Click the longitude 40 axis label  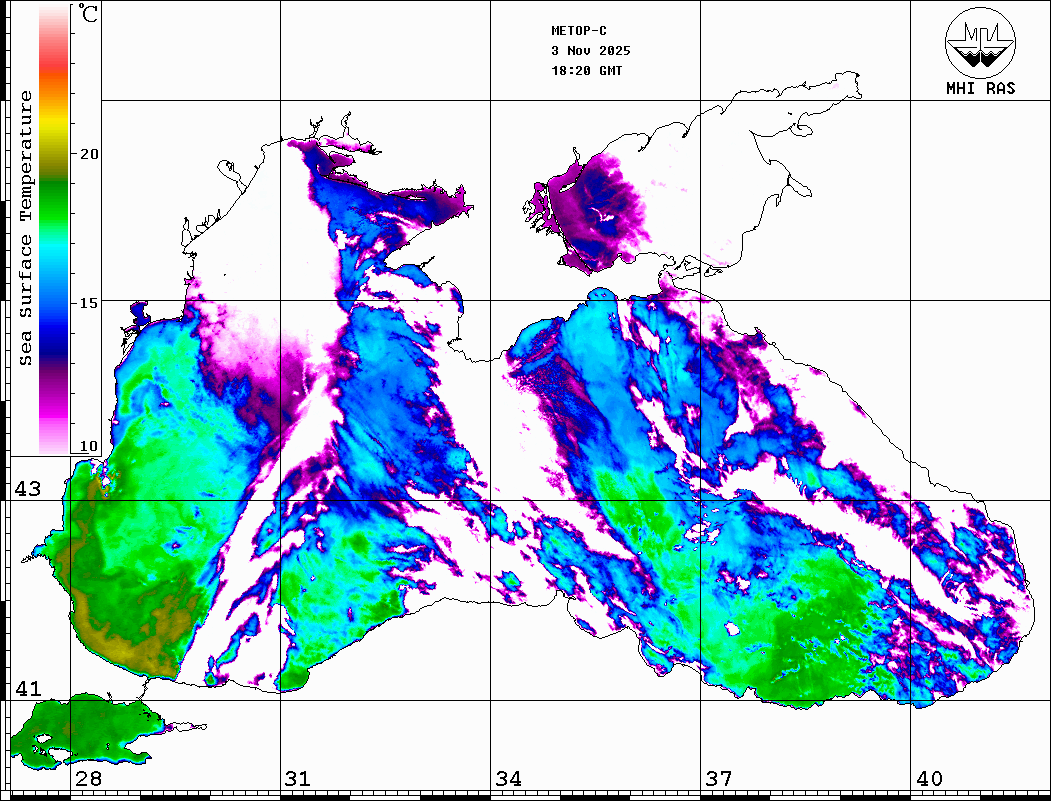(x=929, y=779)
